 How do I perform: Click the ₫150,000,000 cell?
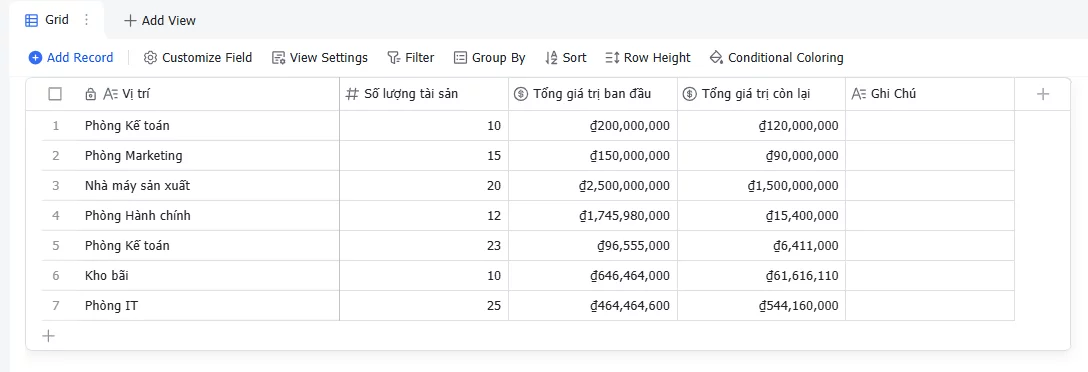(593, 155)
